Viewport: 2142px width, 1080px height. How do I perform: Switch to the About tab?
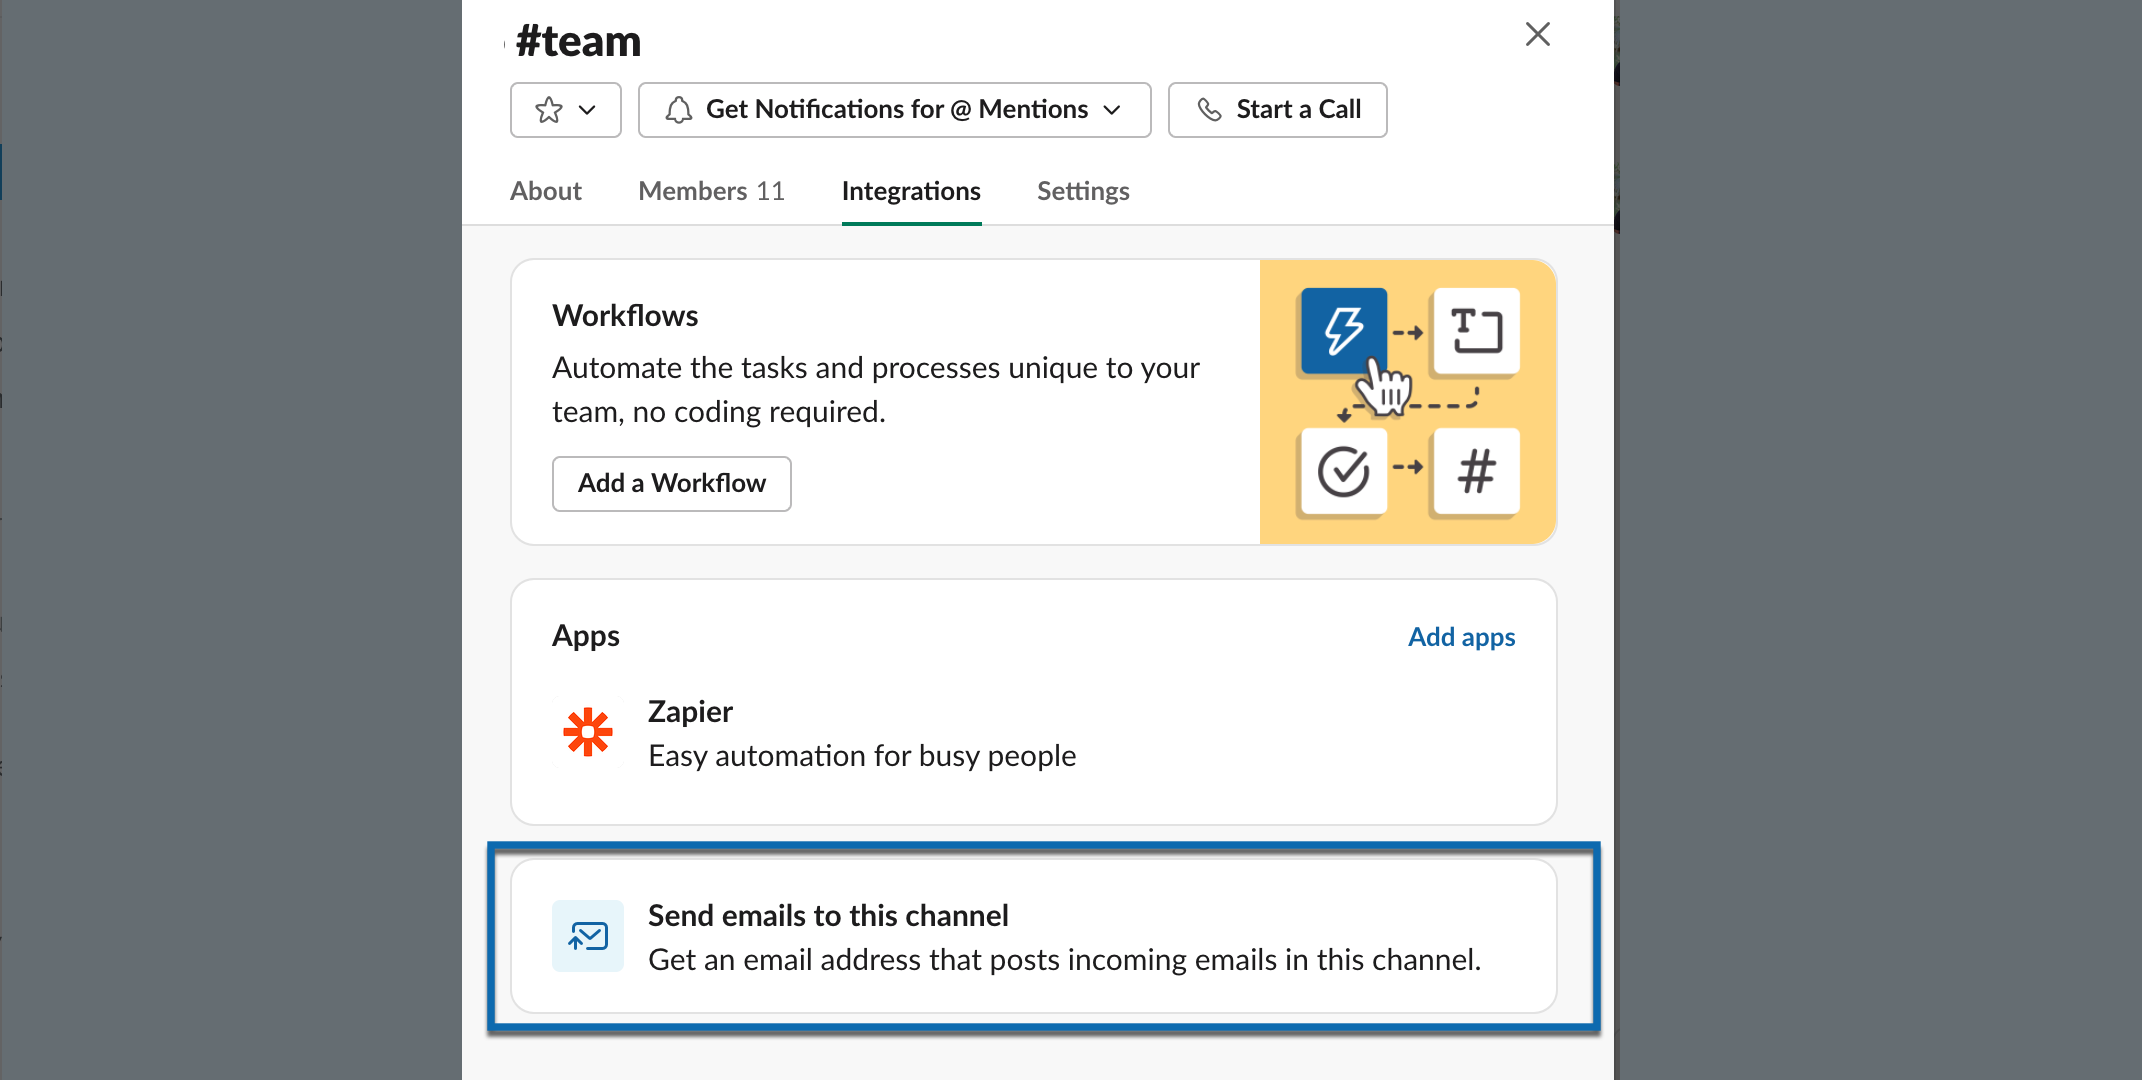coord(545,191)
